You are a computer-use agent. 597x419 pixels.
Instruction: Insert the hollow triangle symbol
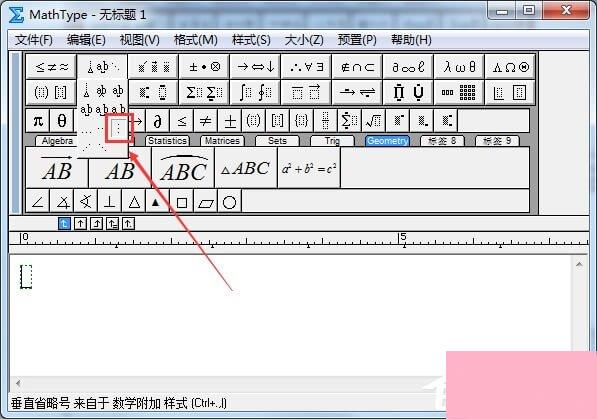point(134,201)
